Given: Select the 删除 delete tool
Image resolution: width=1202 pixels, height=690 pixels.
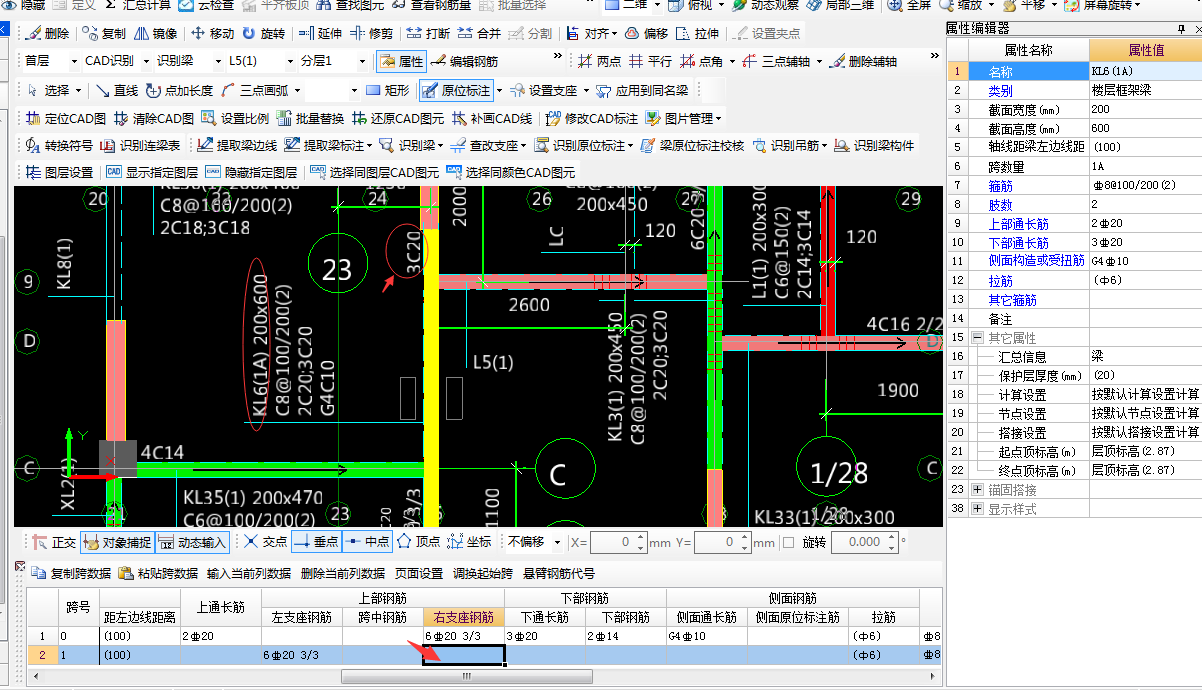Looking at the screenshot, I should click(x=46, y=33).
